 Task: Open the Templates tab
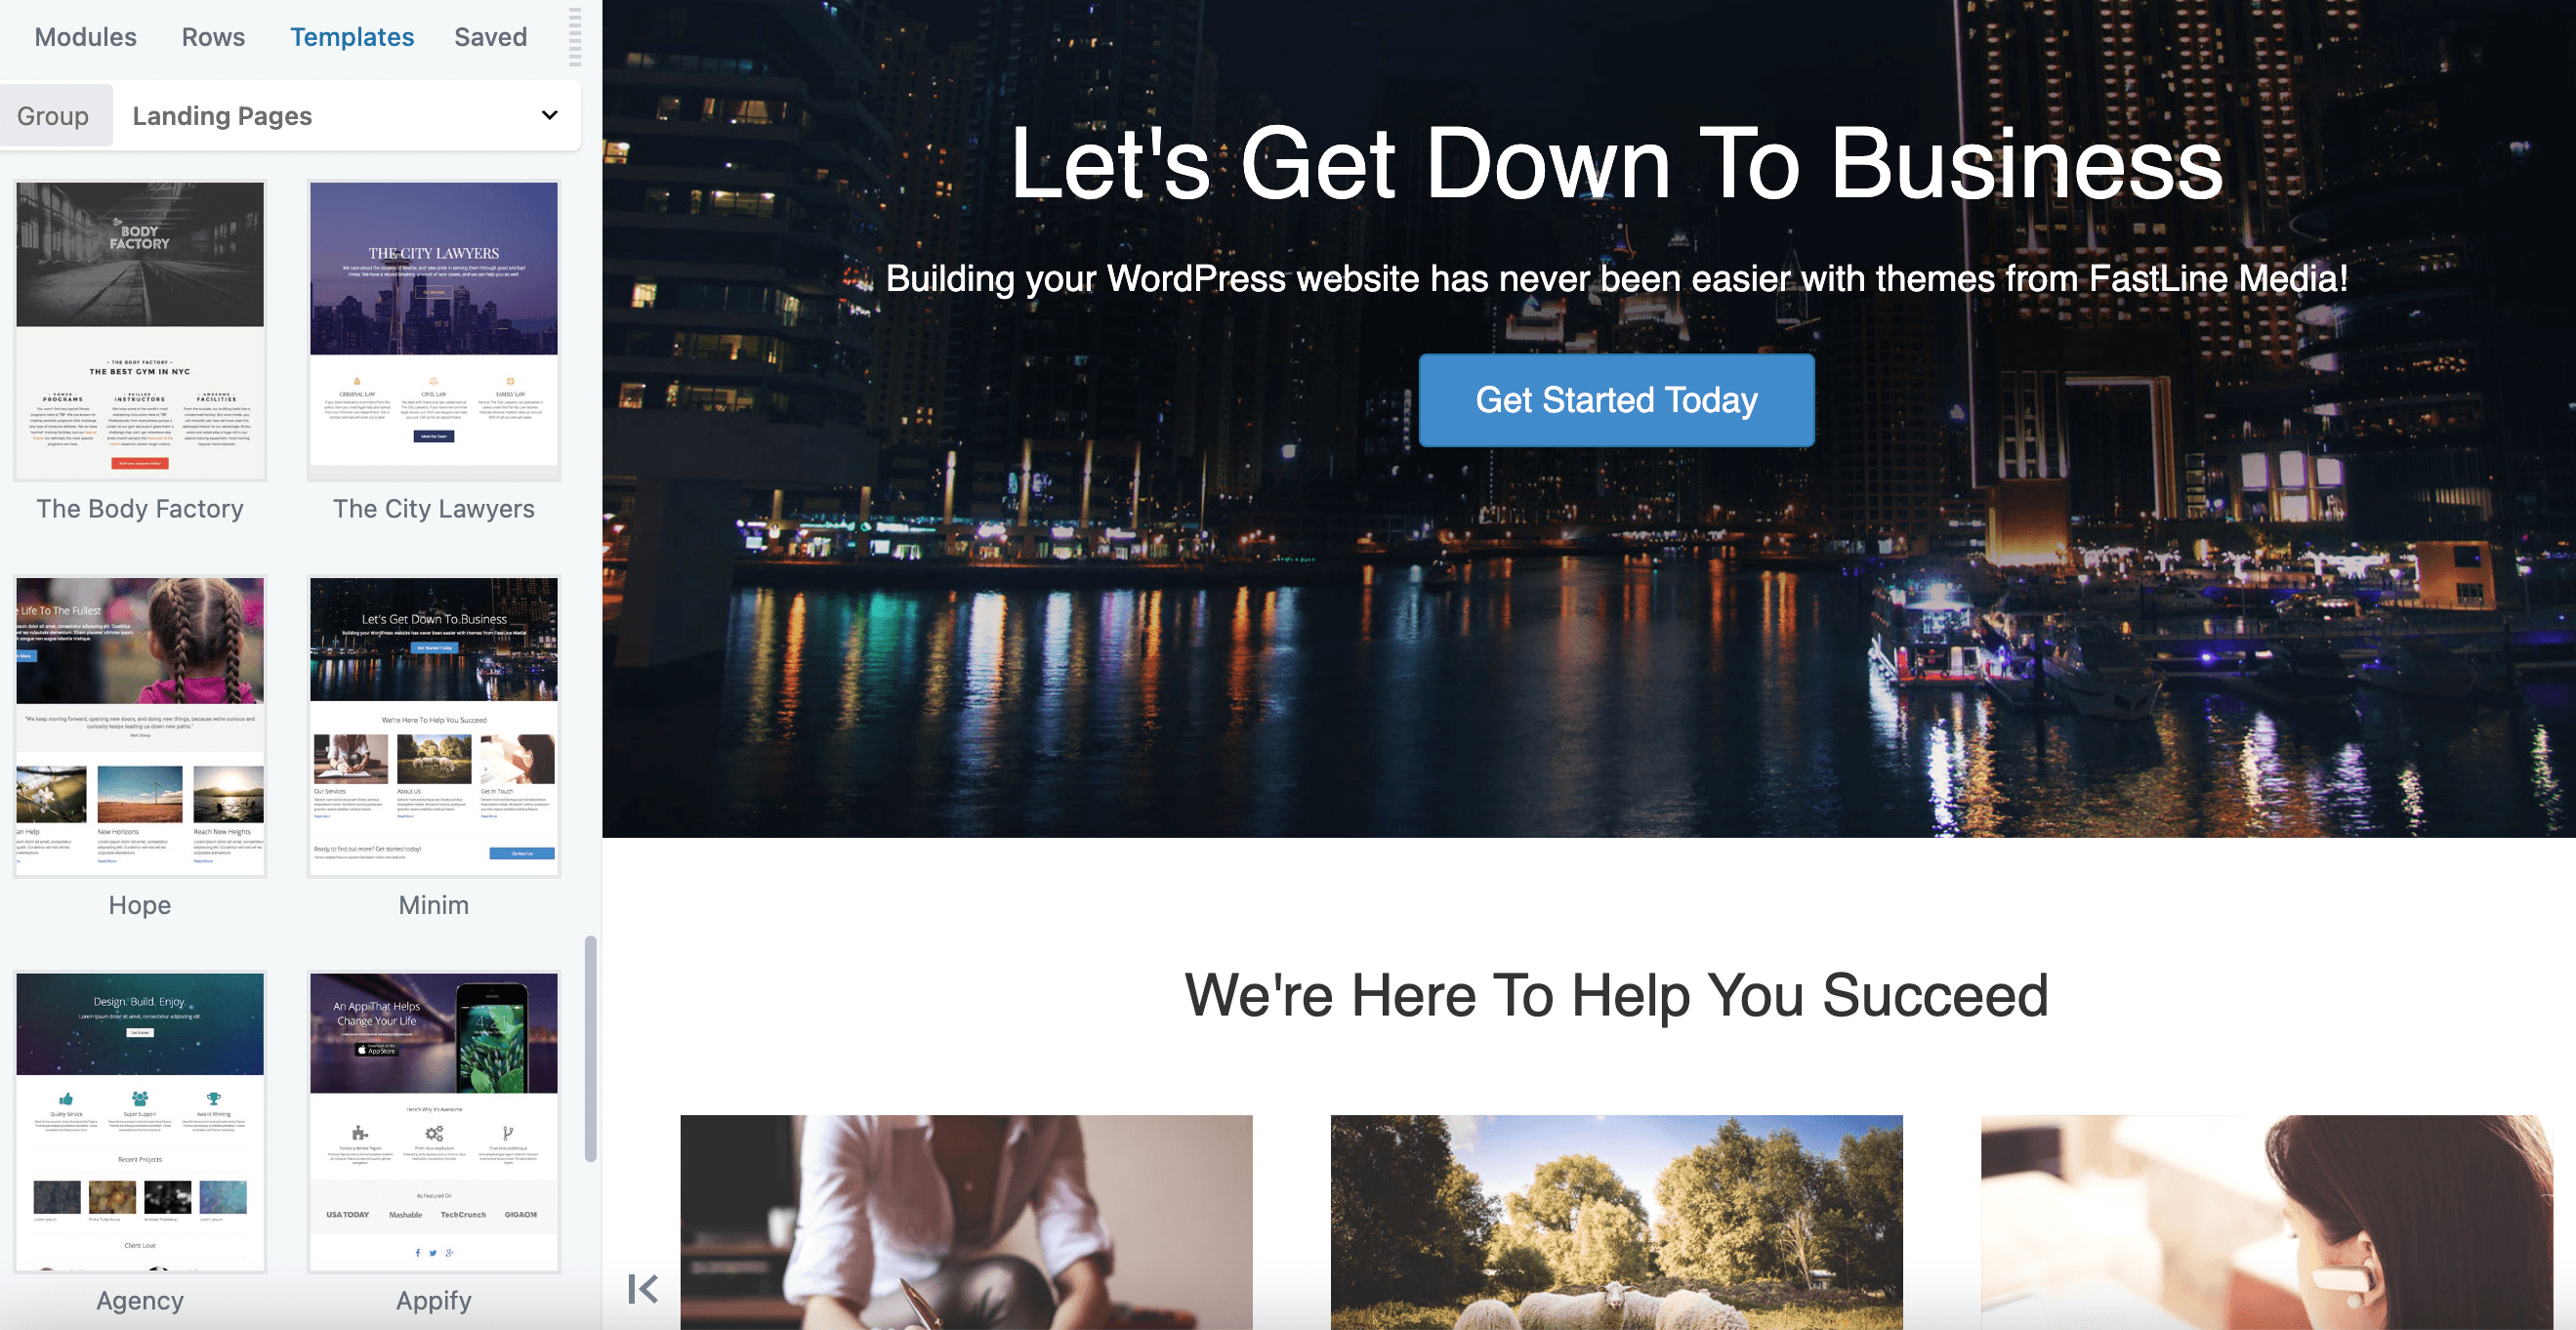click(352, 37)
